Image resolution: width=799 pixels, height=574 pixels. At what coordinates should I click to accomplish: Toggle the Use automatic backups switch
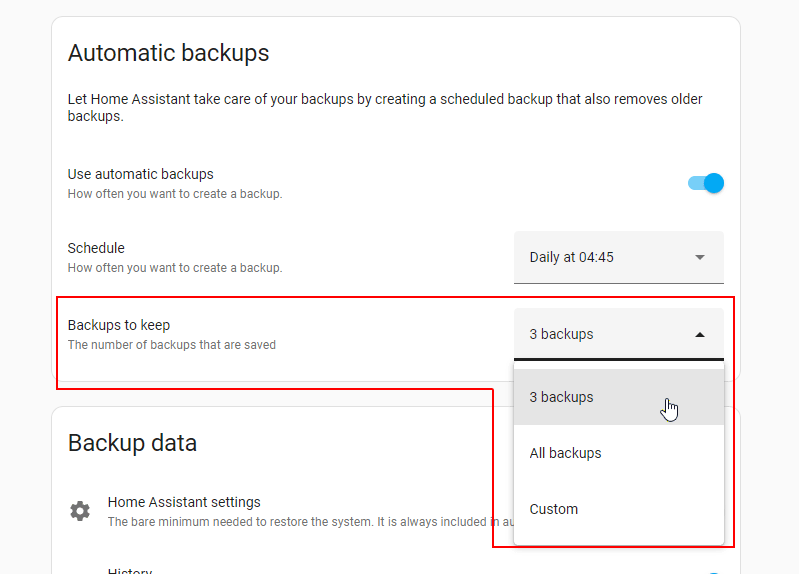[706, 183]
